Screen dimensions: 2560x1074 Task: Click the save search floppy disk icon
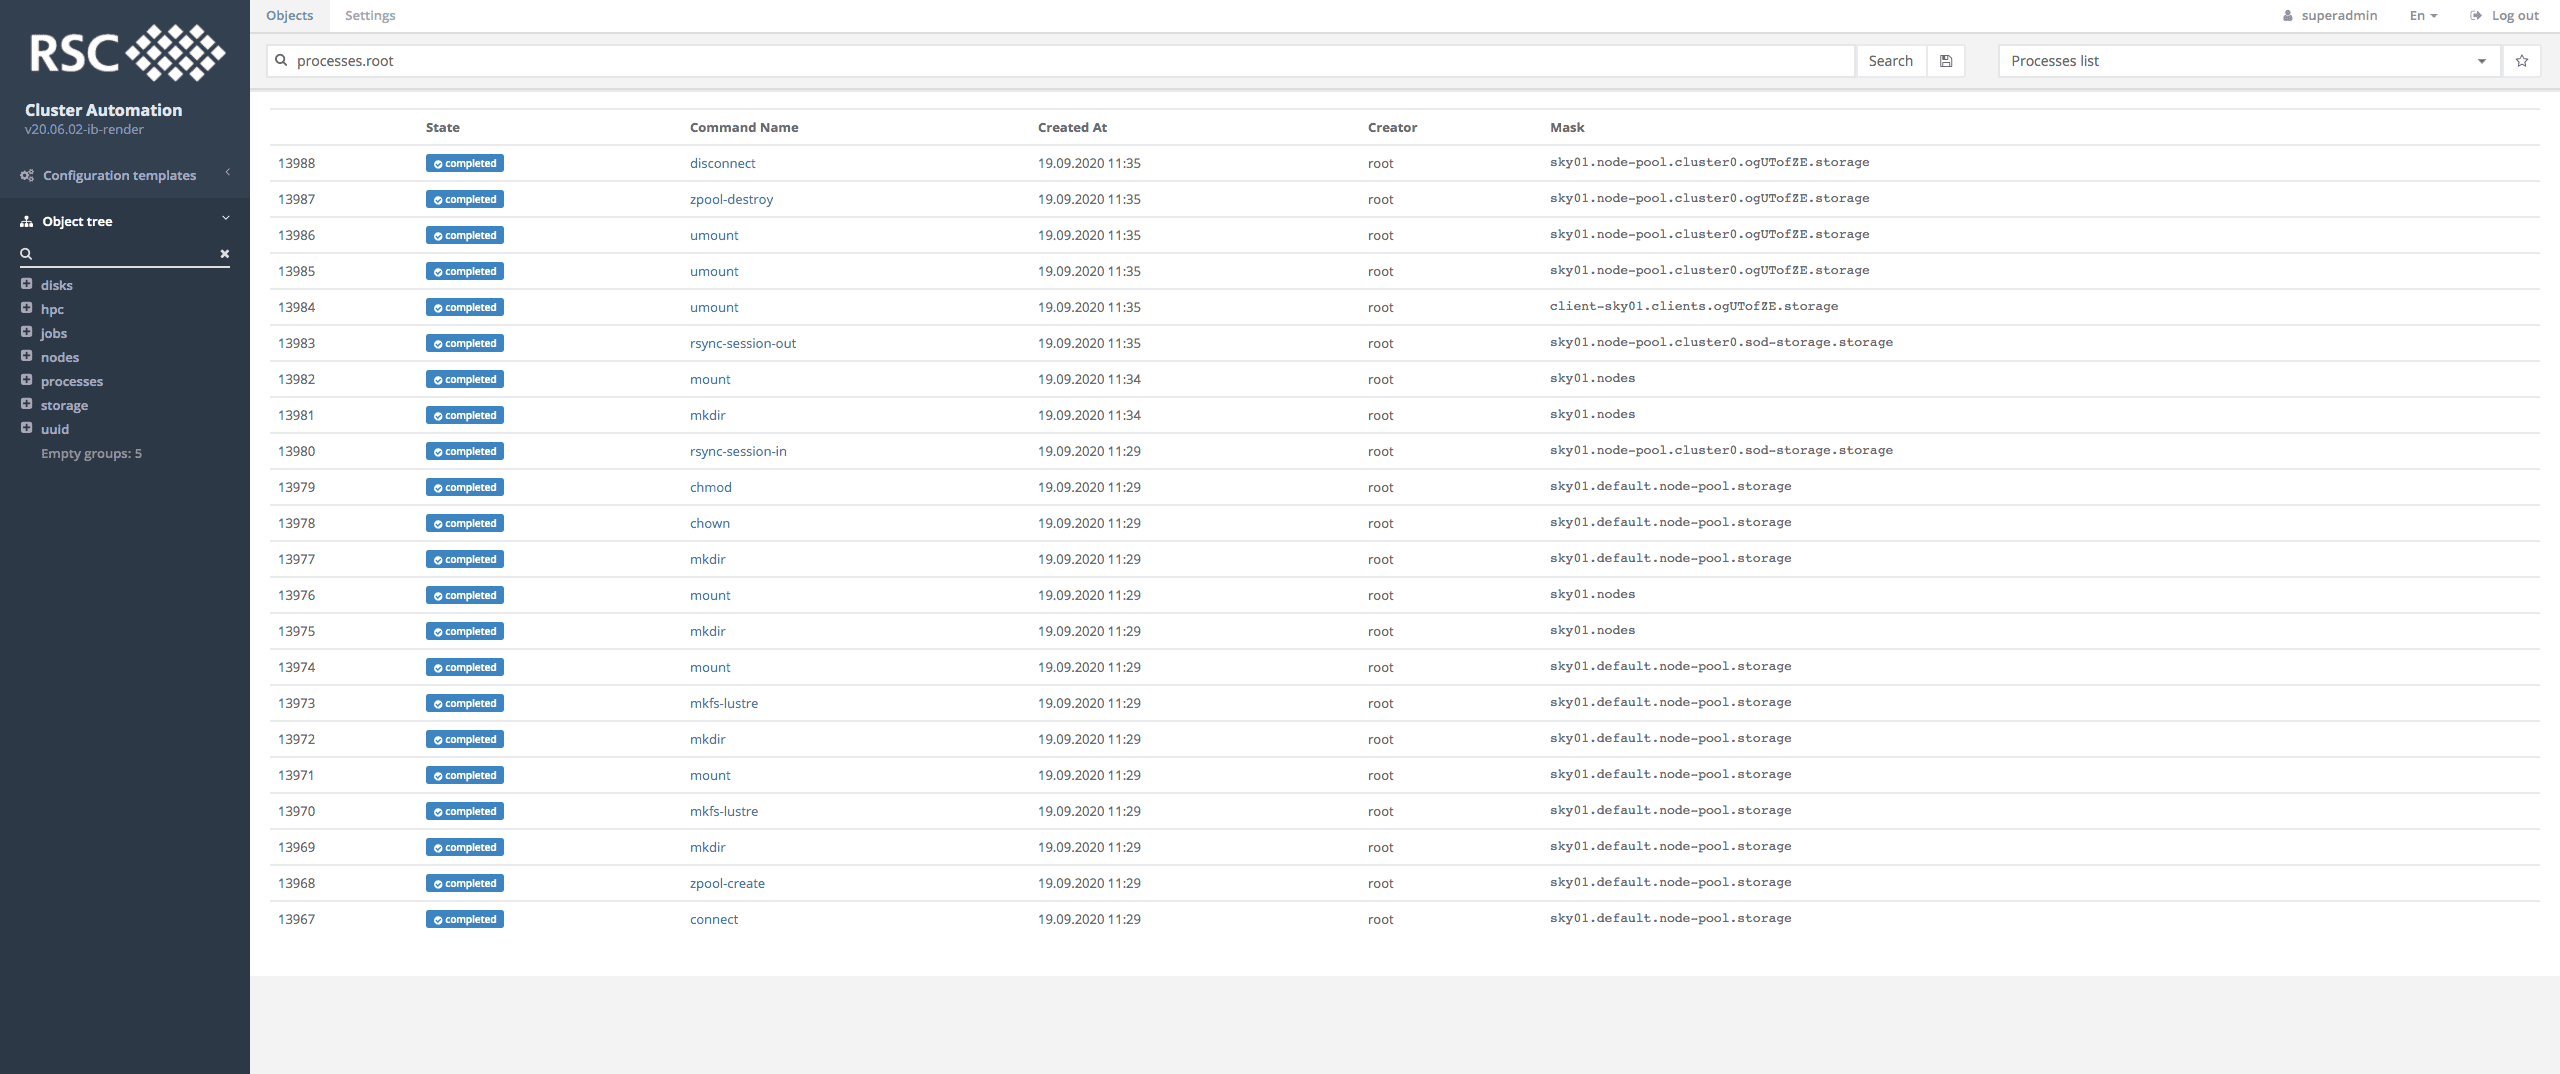(1946, 61)
